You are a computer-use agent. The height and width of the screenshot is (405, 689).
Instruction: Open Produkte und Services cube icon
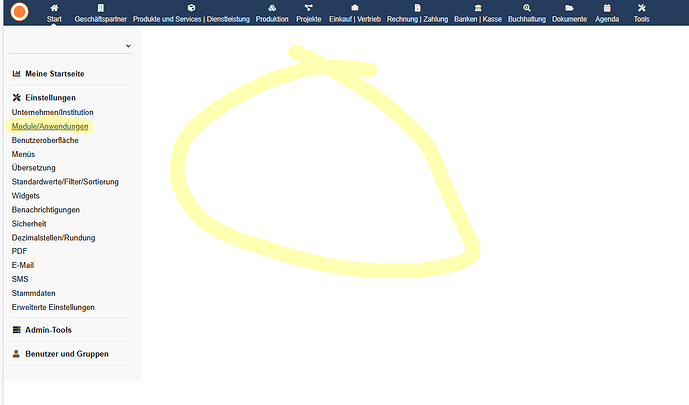[191, 8]
